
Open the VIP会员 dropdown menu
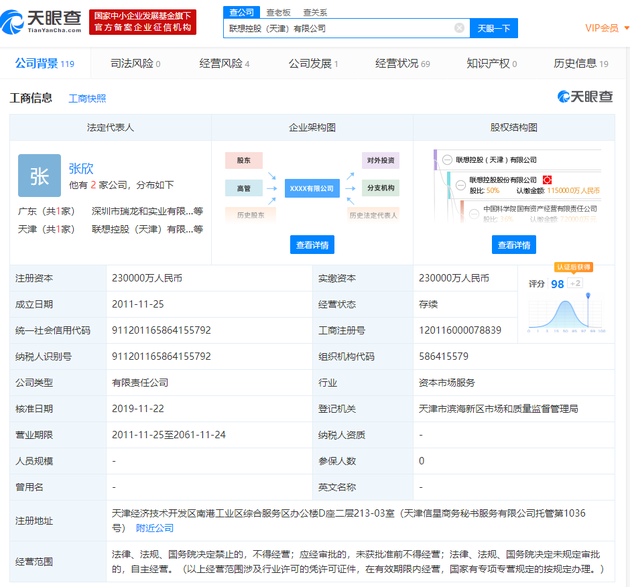606,28
